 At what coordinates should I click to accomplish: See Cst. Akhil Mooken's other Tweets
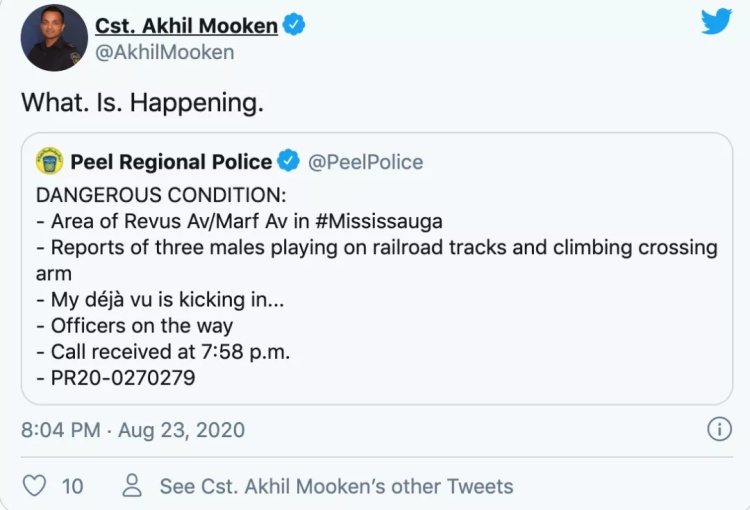click(x=337, y=486)
